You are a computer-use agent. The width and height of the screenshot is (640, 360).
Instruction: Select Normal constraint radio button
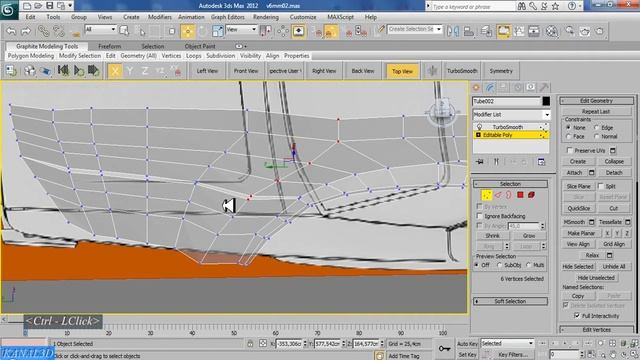pyautogui.click(x=596, y=136)
